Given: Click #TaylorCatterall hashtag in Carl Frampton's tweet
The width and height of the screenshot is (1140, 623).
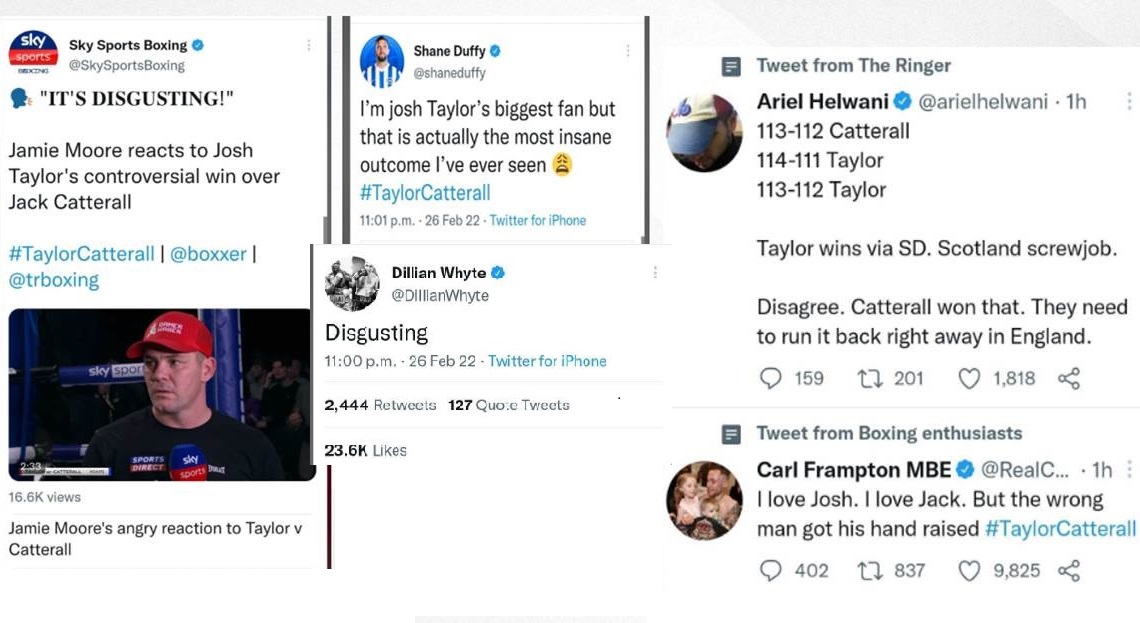Looking at the screenshot, I should tap(1060, 528).
